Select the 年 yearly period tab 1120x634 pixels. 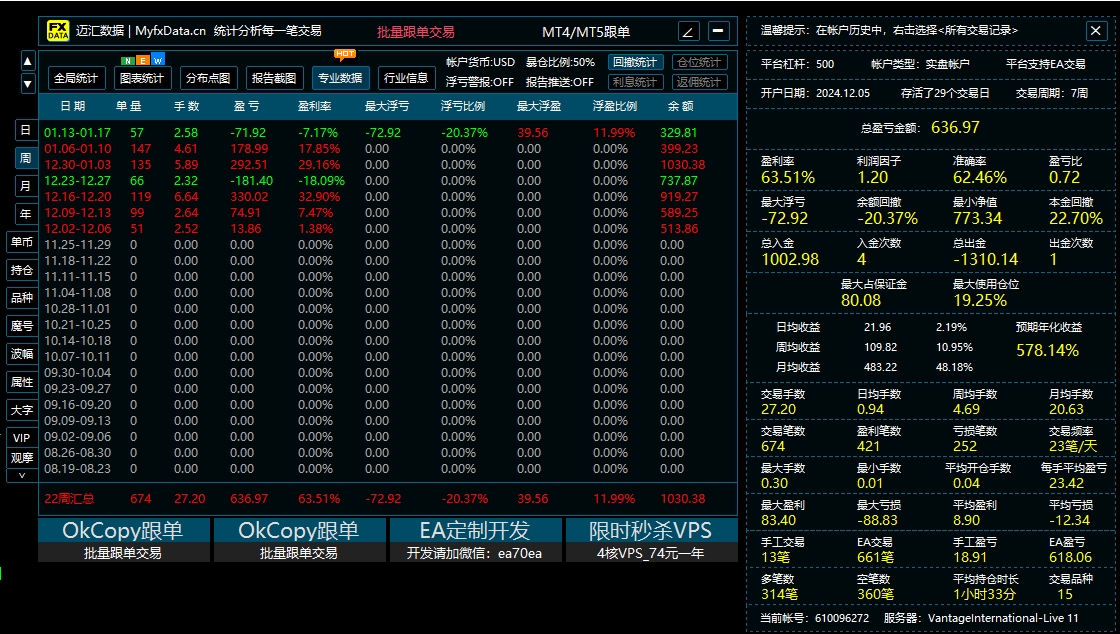point(26,213)
